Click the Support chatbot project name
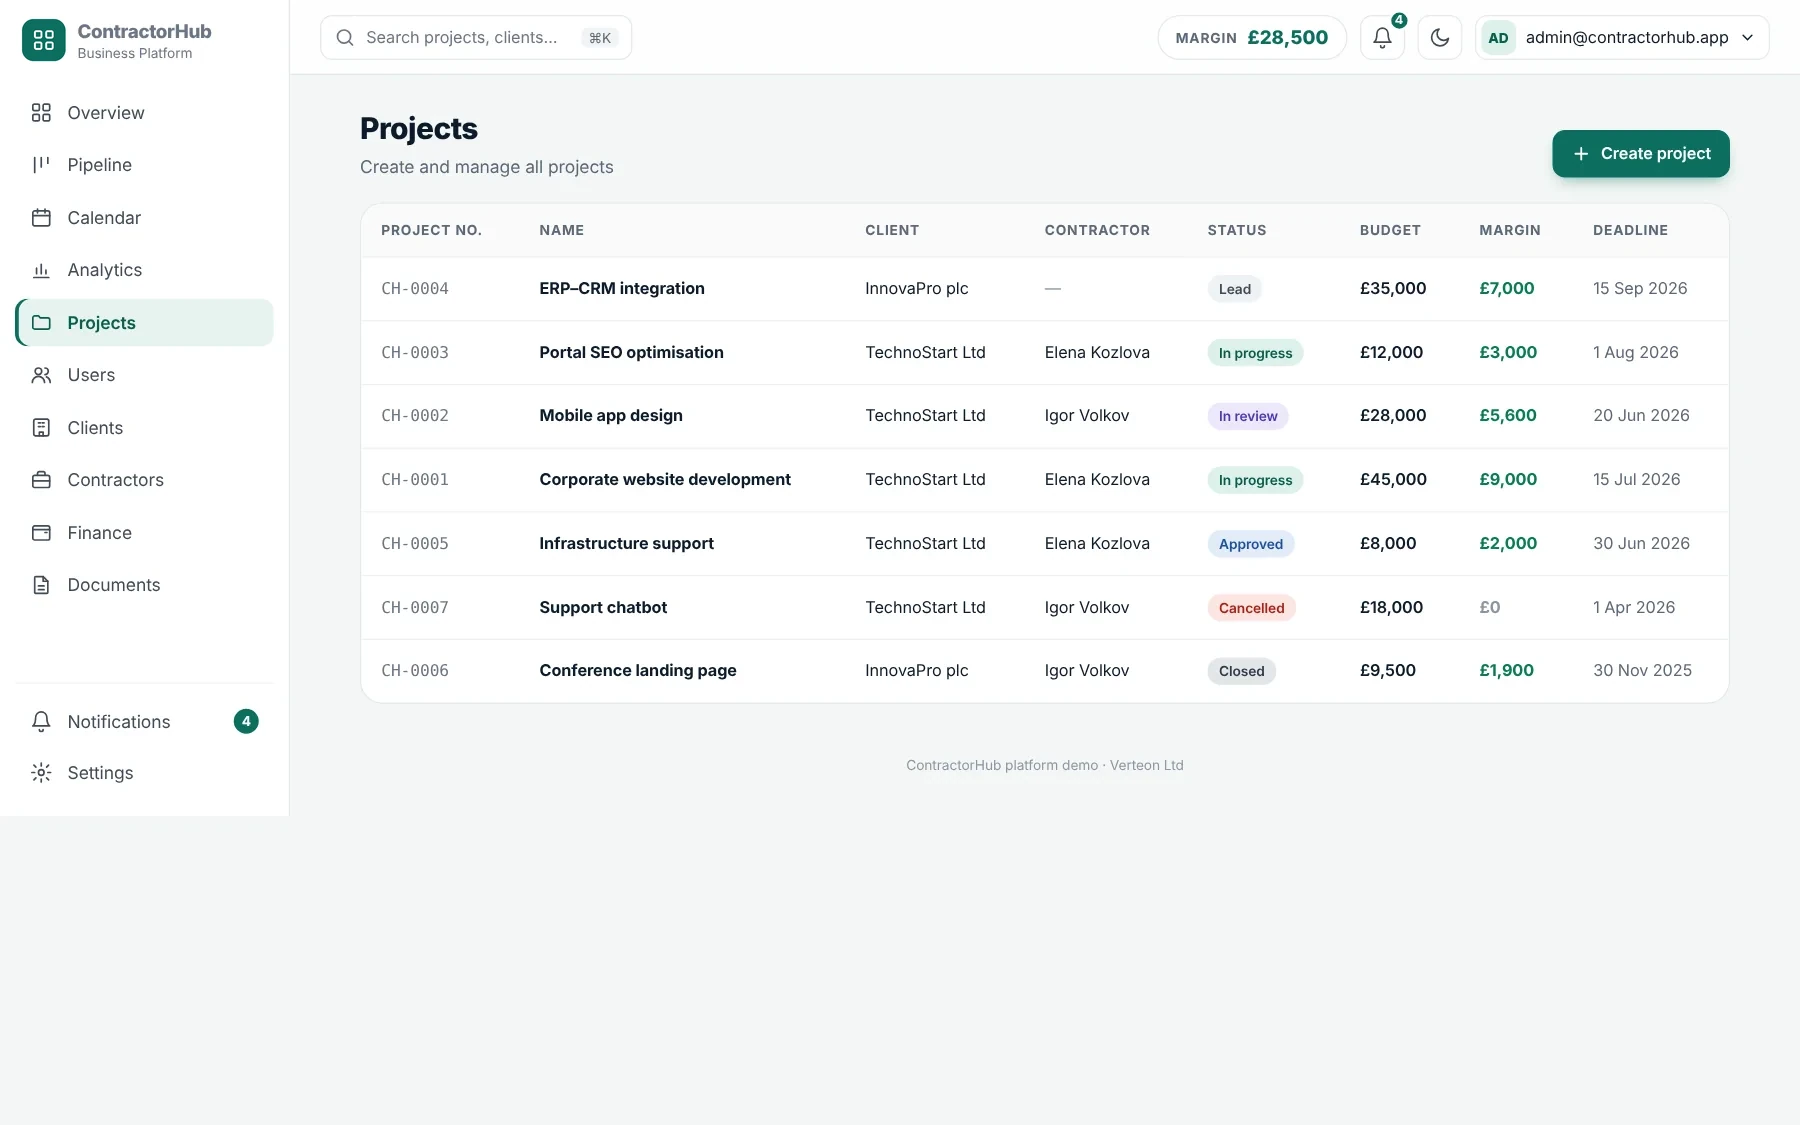 tap(603, 608)
